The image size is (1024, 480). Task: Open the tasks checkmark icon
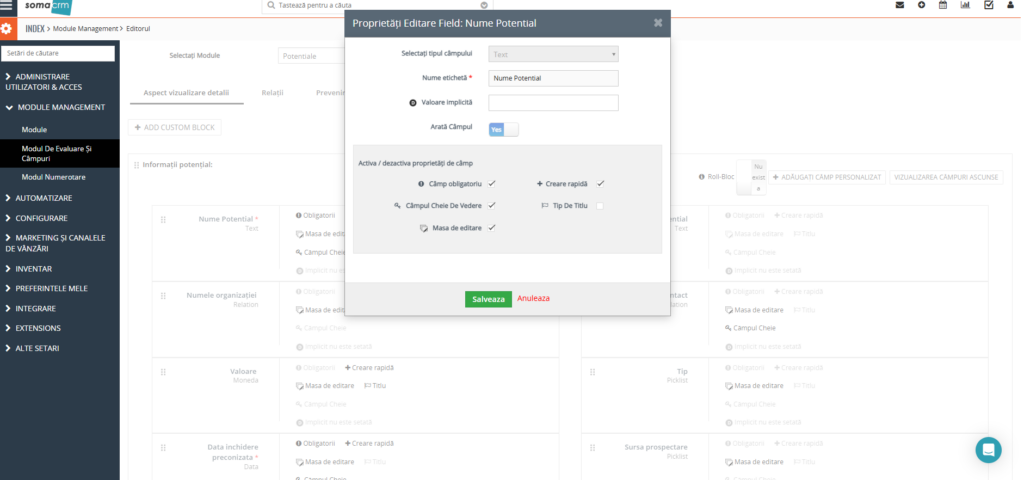coord(989,5)
